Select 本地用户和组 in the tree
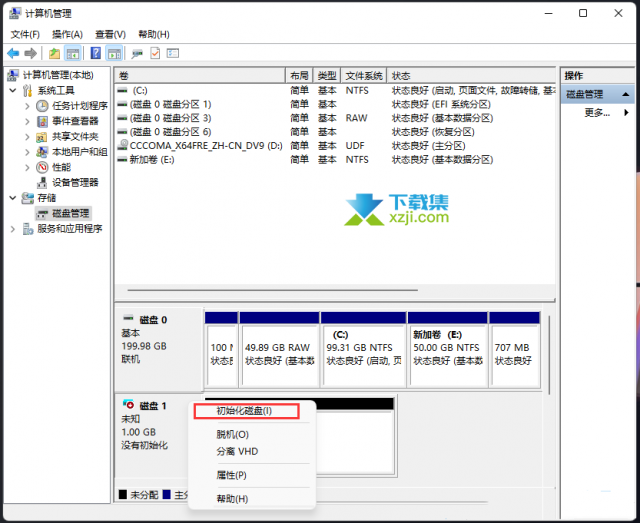This screenshot has width=640, height=523. pyautogui.click(x=80, y=152)
